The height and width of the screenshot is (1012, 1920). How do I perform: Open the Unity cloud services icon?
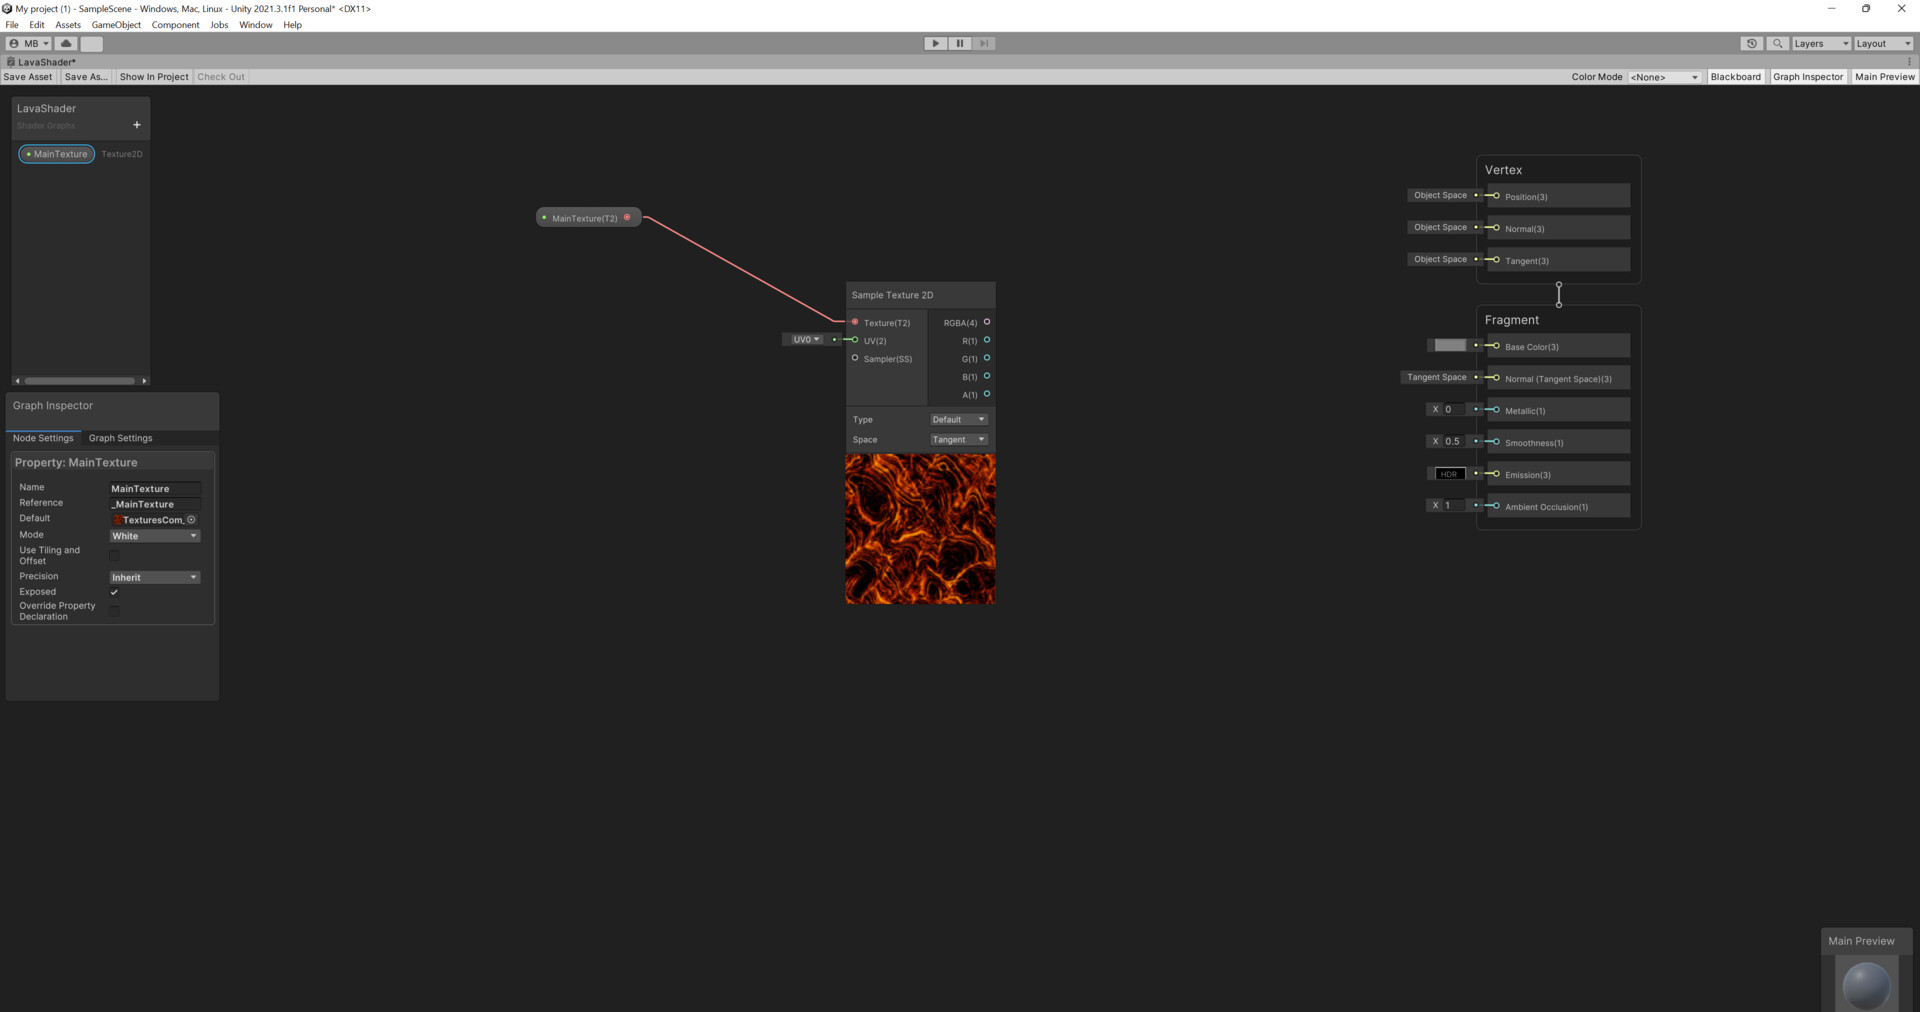65,43
